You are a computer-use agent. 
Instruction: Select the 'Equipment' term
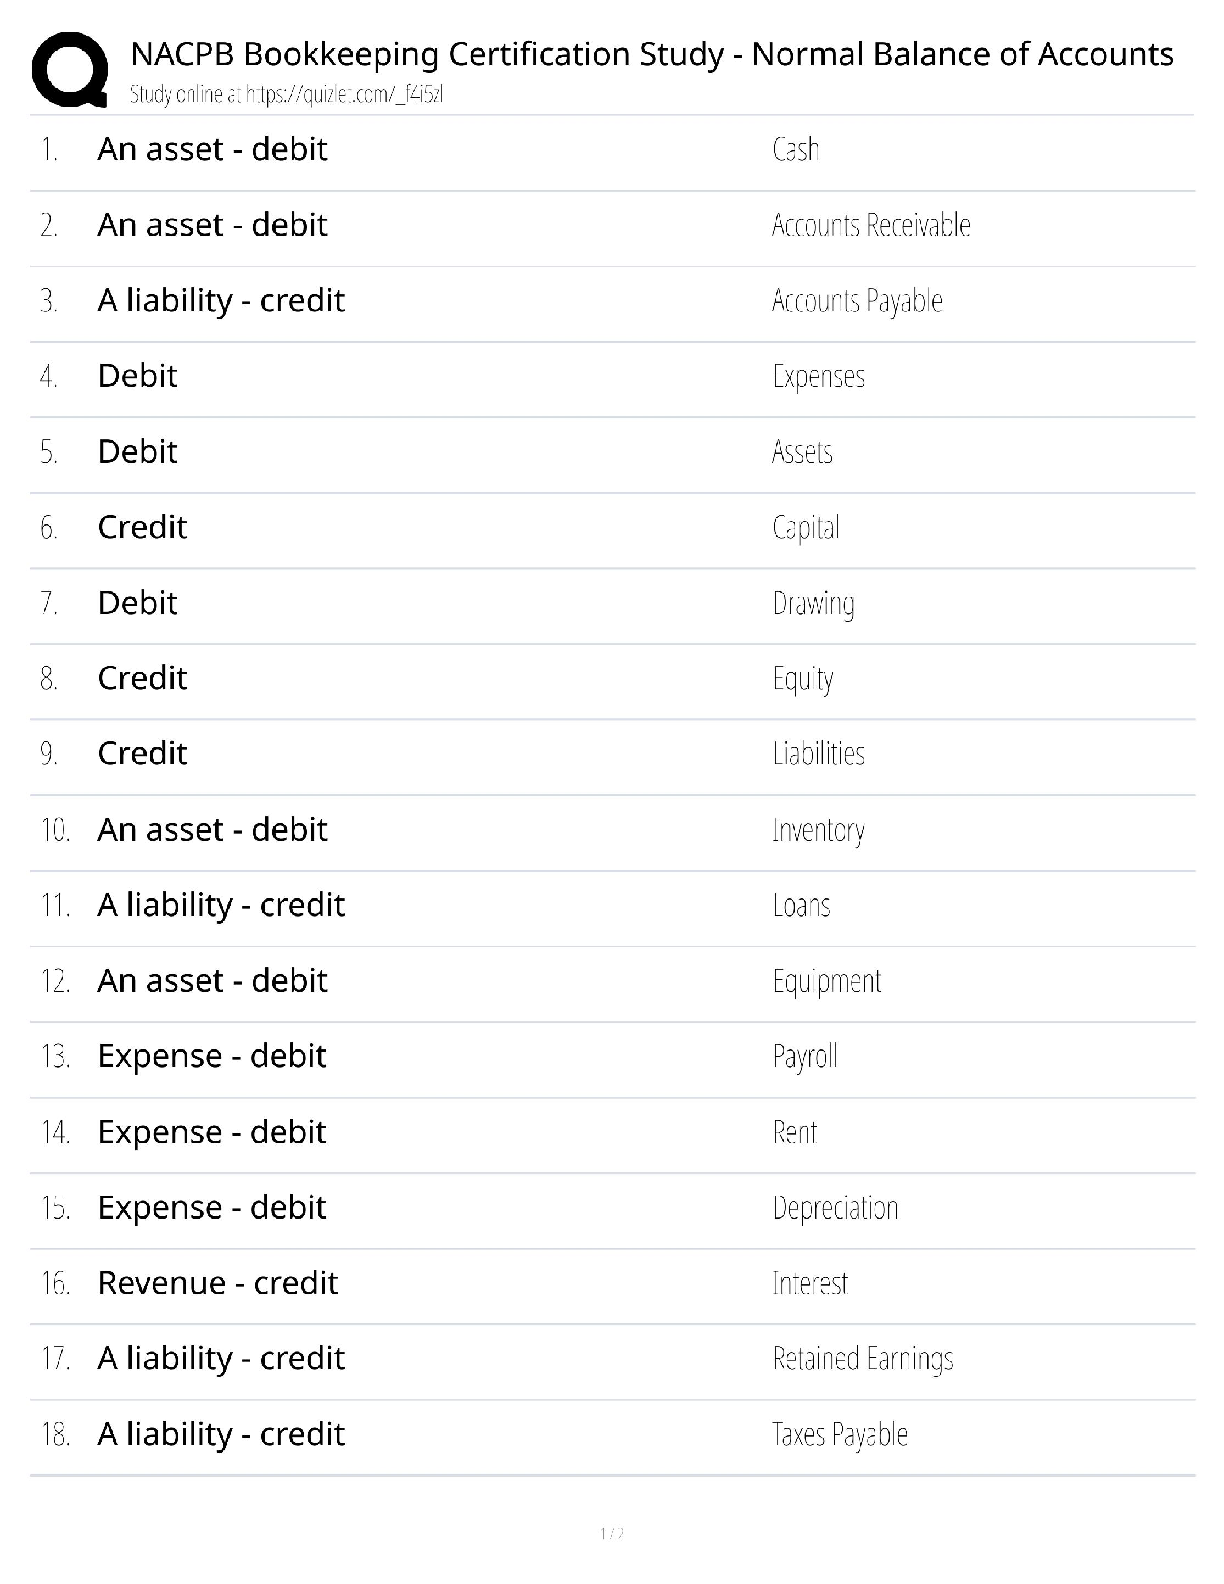[827, 982]
